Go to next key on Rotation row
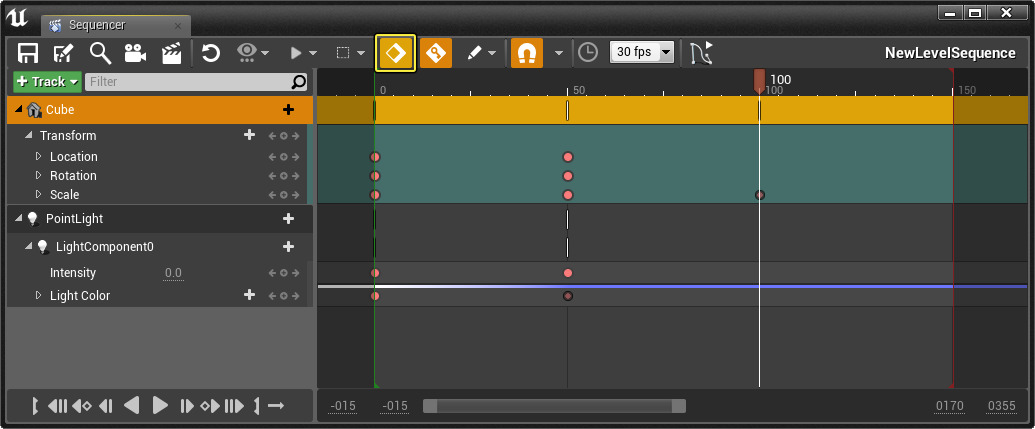The width and height of the screenshot is (1035, 429). click(x=295, y=176)
